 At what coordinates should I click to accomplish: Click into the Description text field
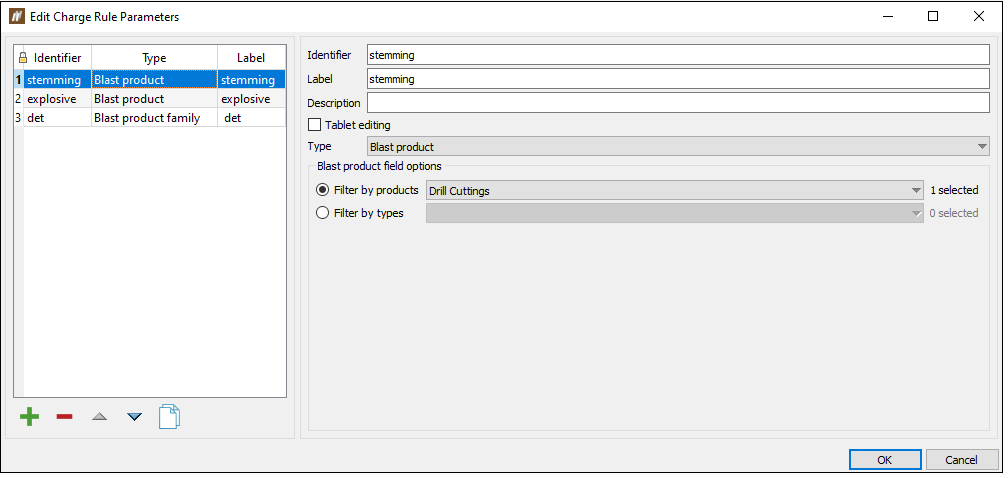pyautogui.click(x=678, y=103)
